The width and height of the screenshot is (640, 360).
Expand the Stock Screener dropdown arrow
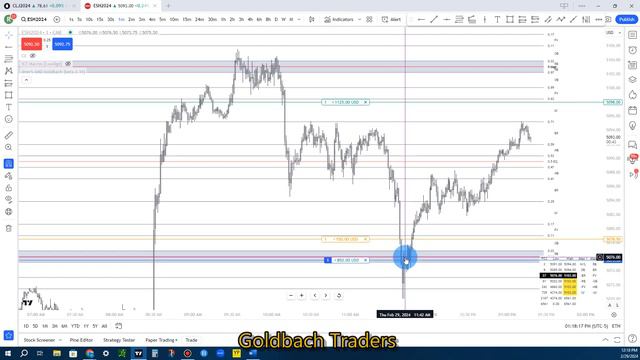click(x=60, y=340)
